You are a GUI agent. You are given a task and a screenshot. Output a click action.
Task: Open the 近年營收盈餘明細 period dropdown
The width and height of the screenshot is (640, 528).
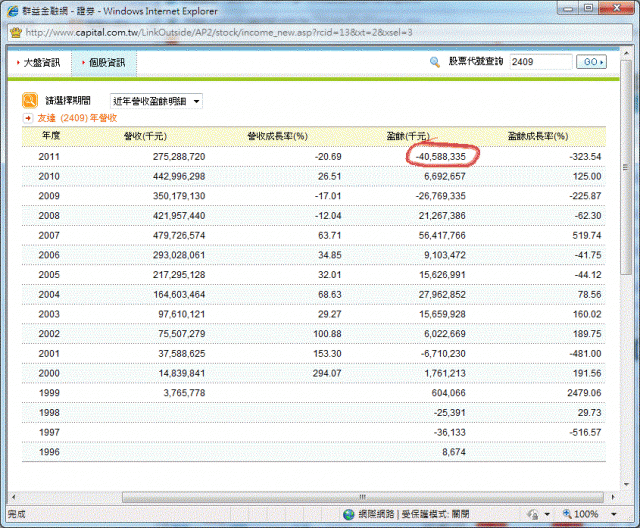click(156, 101)
